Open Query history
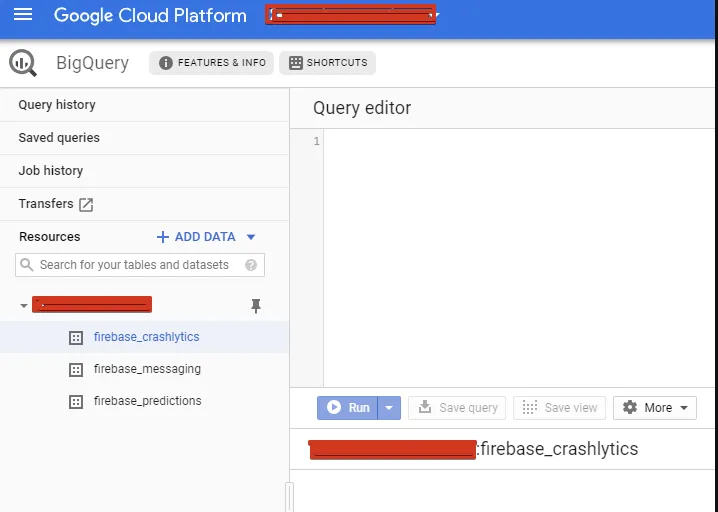The height and width of the screenshot is (512, 718). tap(57, 105)
